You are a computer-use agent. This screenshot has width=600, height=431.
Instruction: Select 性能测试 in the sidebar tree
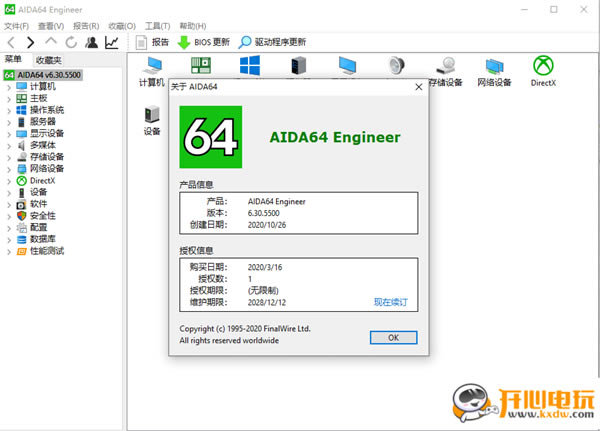pyautogui.click(x=47, y=251)
